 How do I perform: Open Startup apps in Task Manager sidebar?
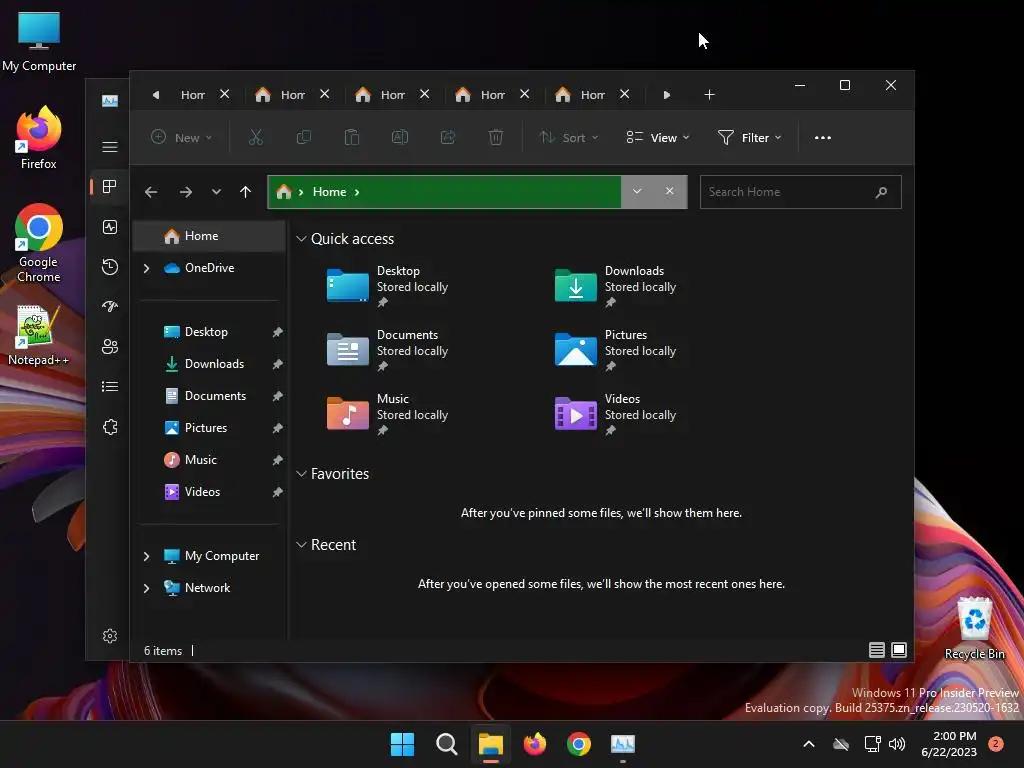tap(110, 306)
